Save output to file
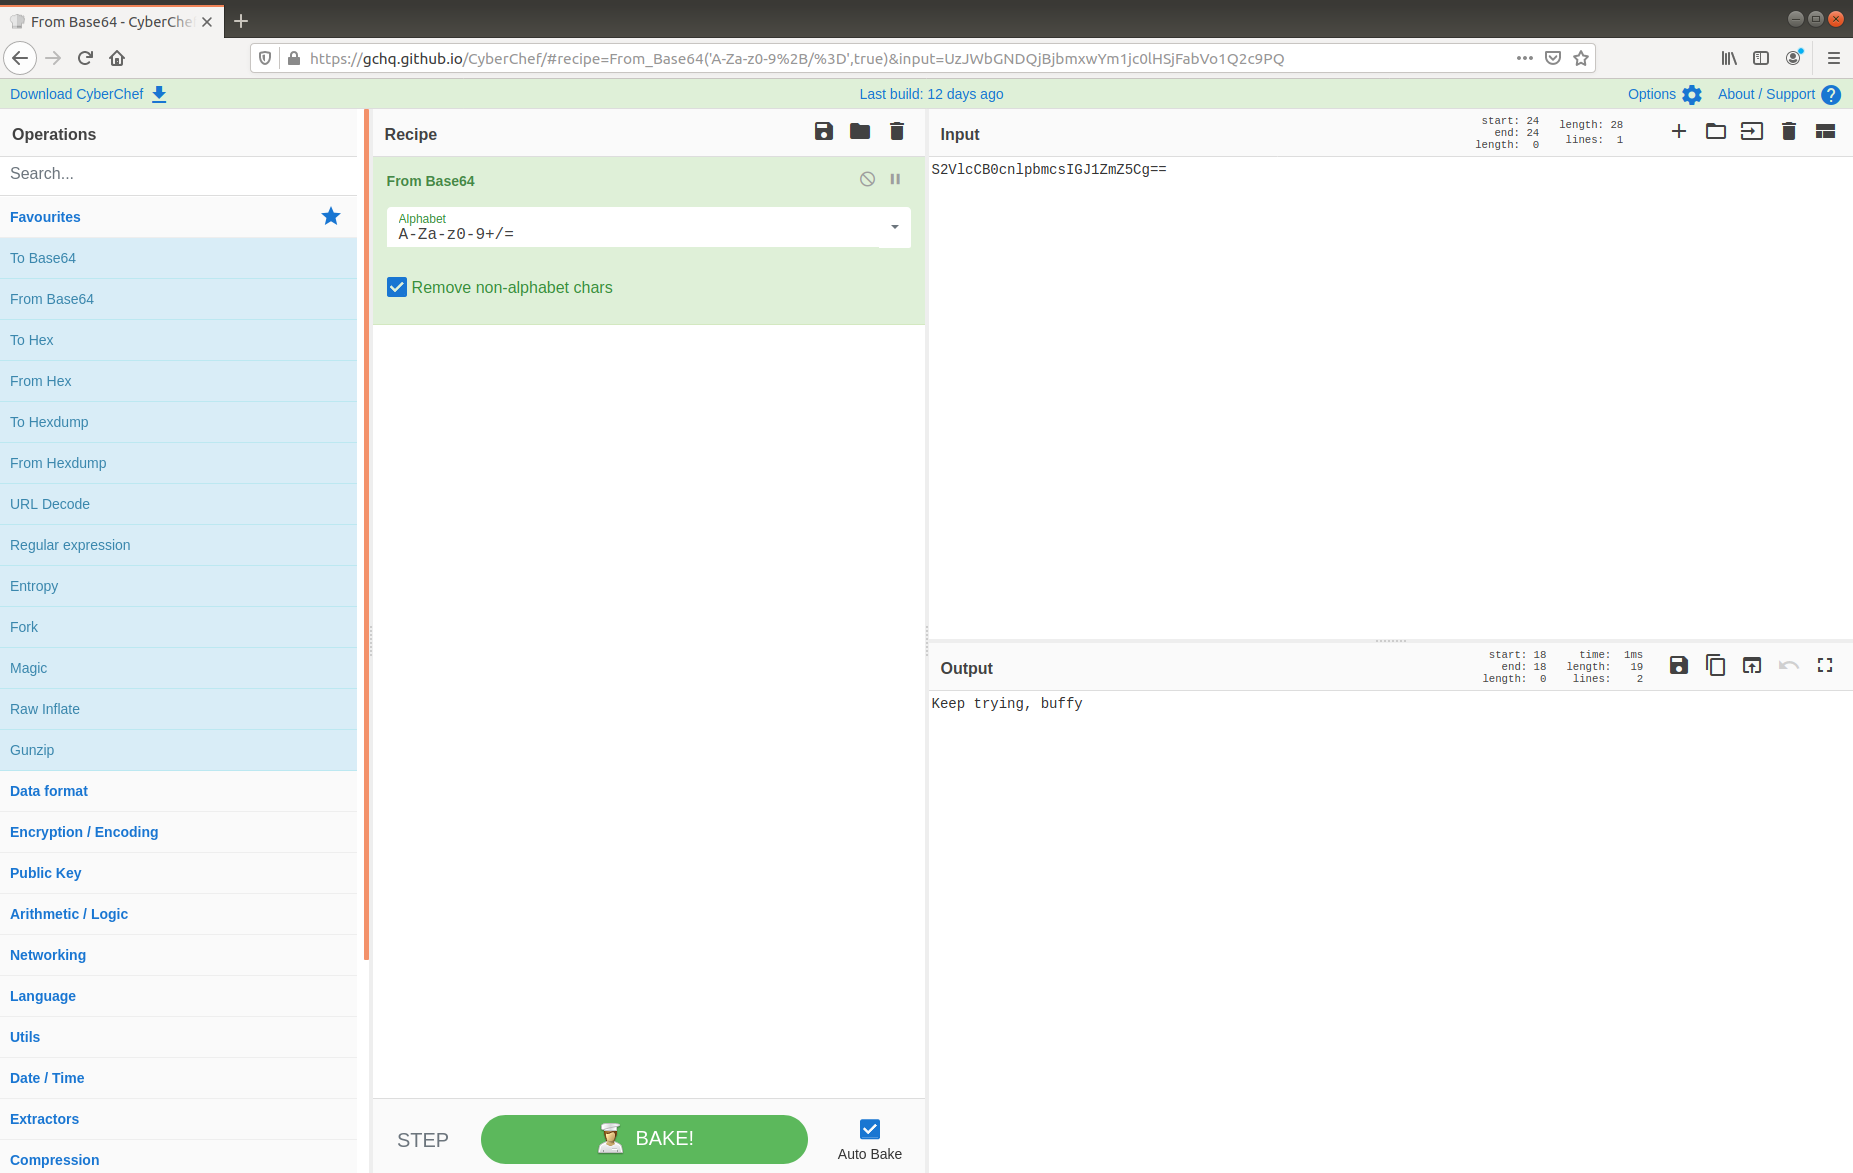 pyautogui.click(x=1678, y=666)
